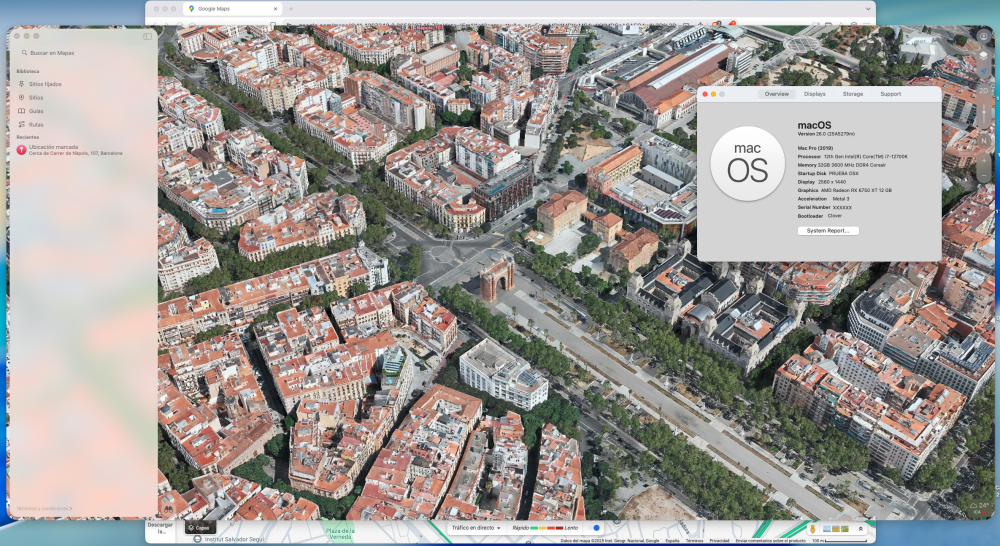
Task: Open the map layers mode button
Action: click(x=983, y=56)
